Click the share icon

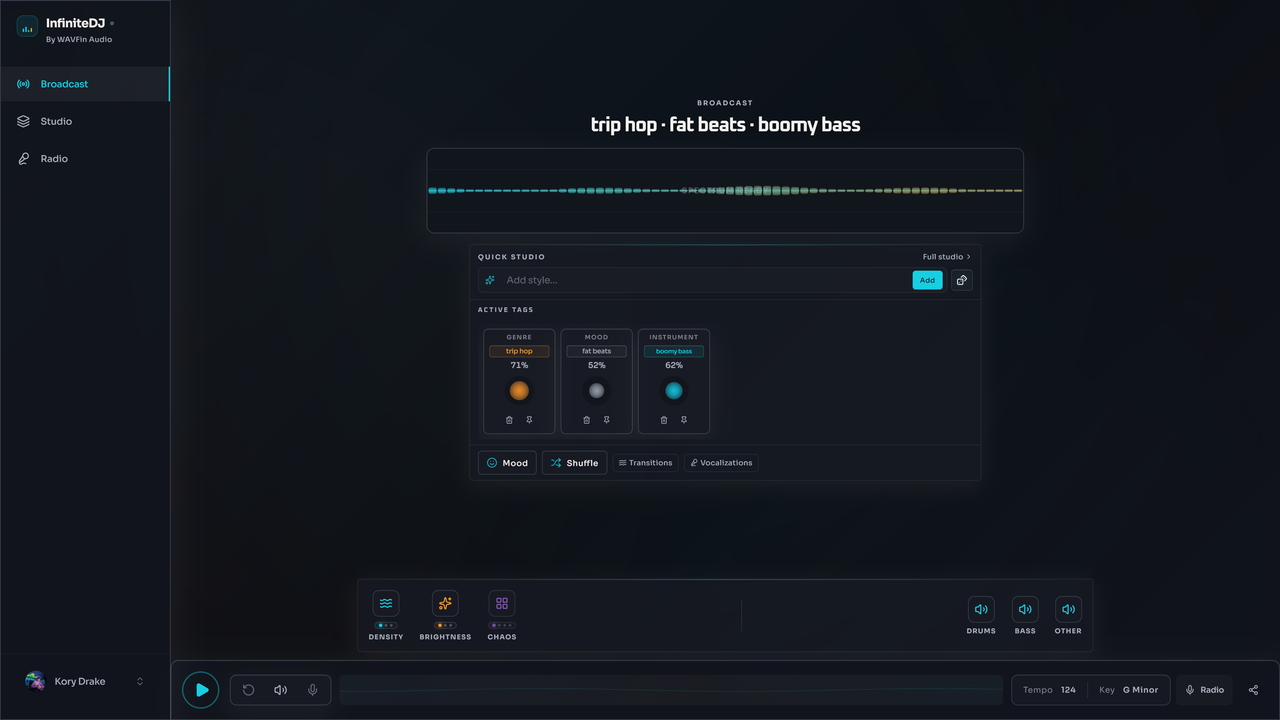coord(1254,690)
